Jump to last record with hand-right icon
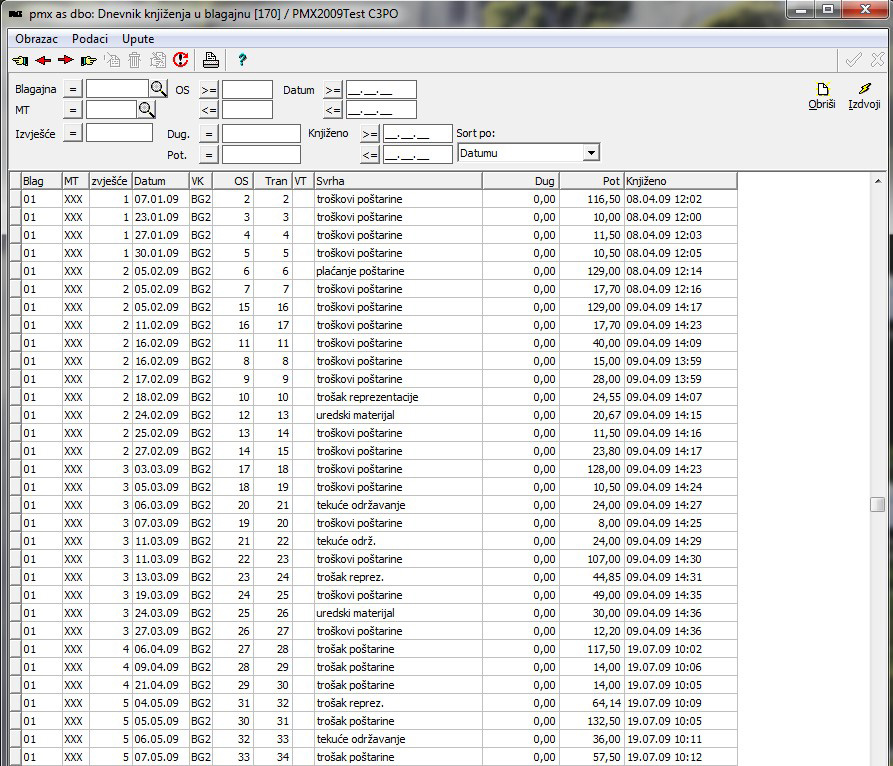Viewport: 893px width, 766px height. click(89, 60)
